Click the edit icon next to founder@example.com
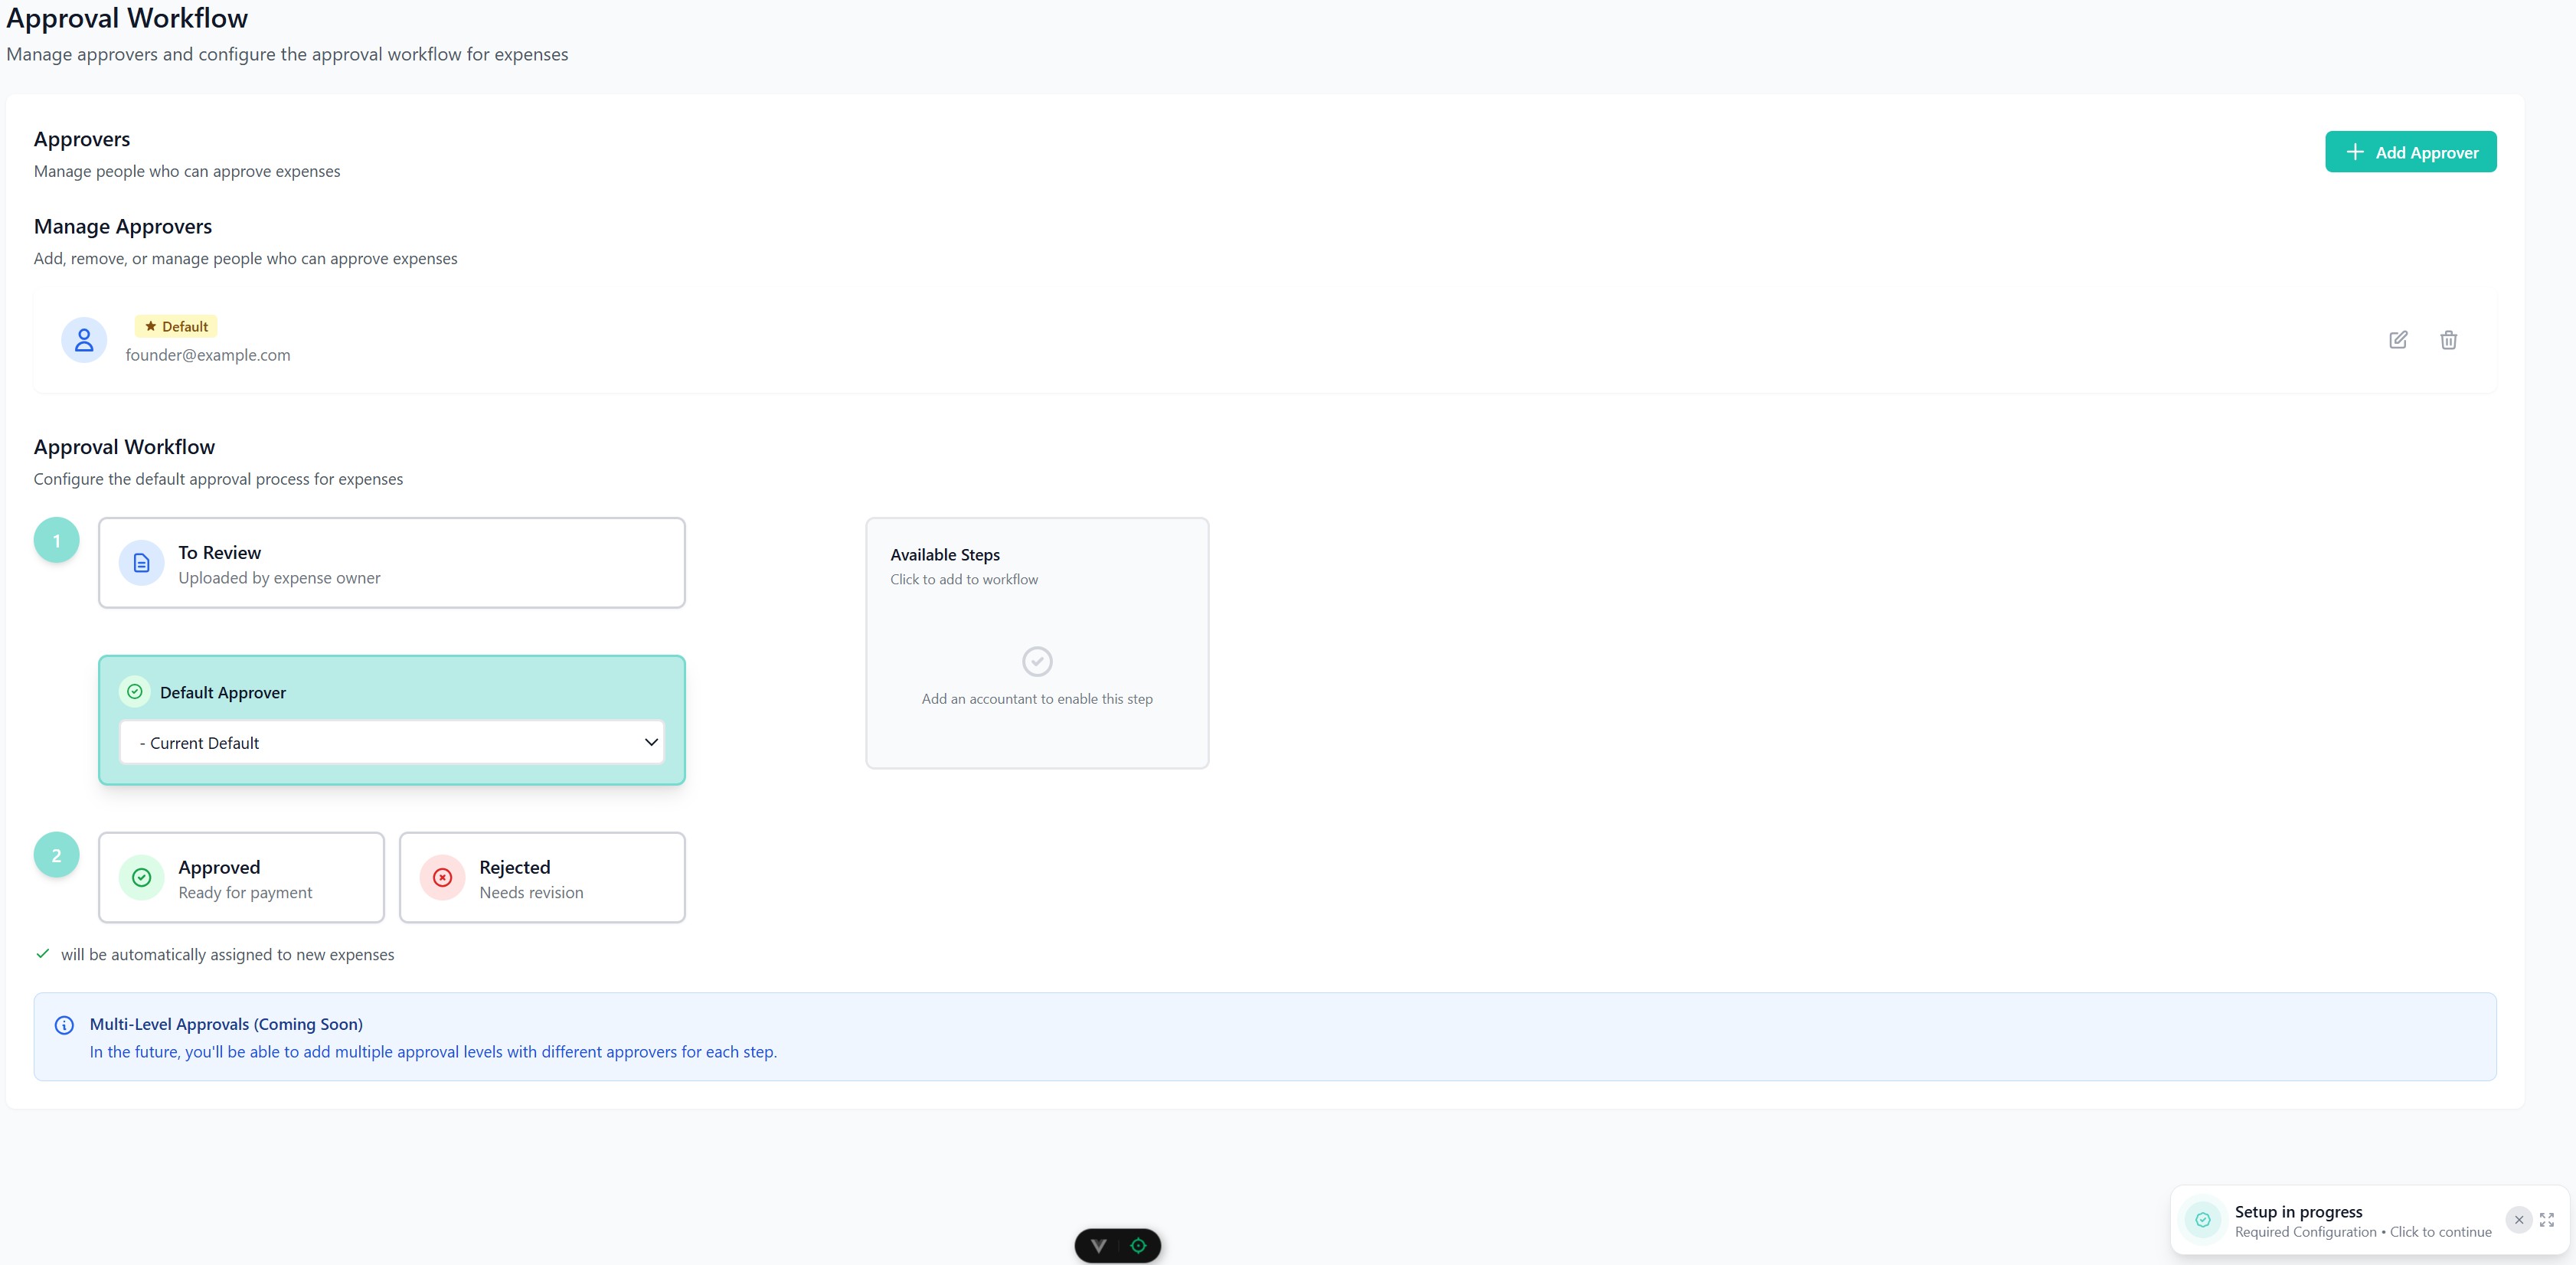 (2397, 340)
